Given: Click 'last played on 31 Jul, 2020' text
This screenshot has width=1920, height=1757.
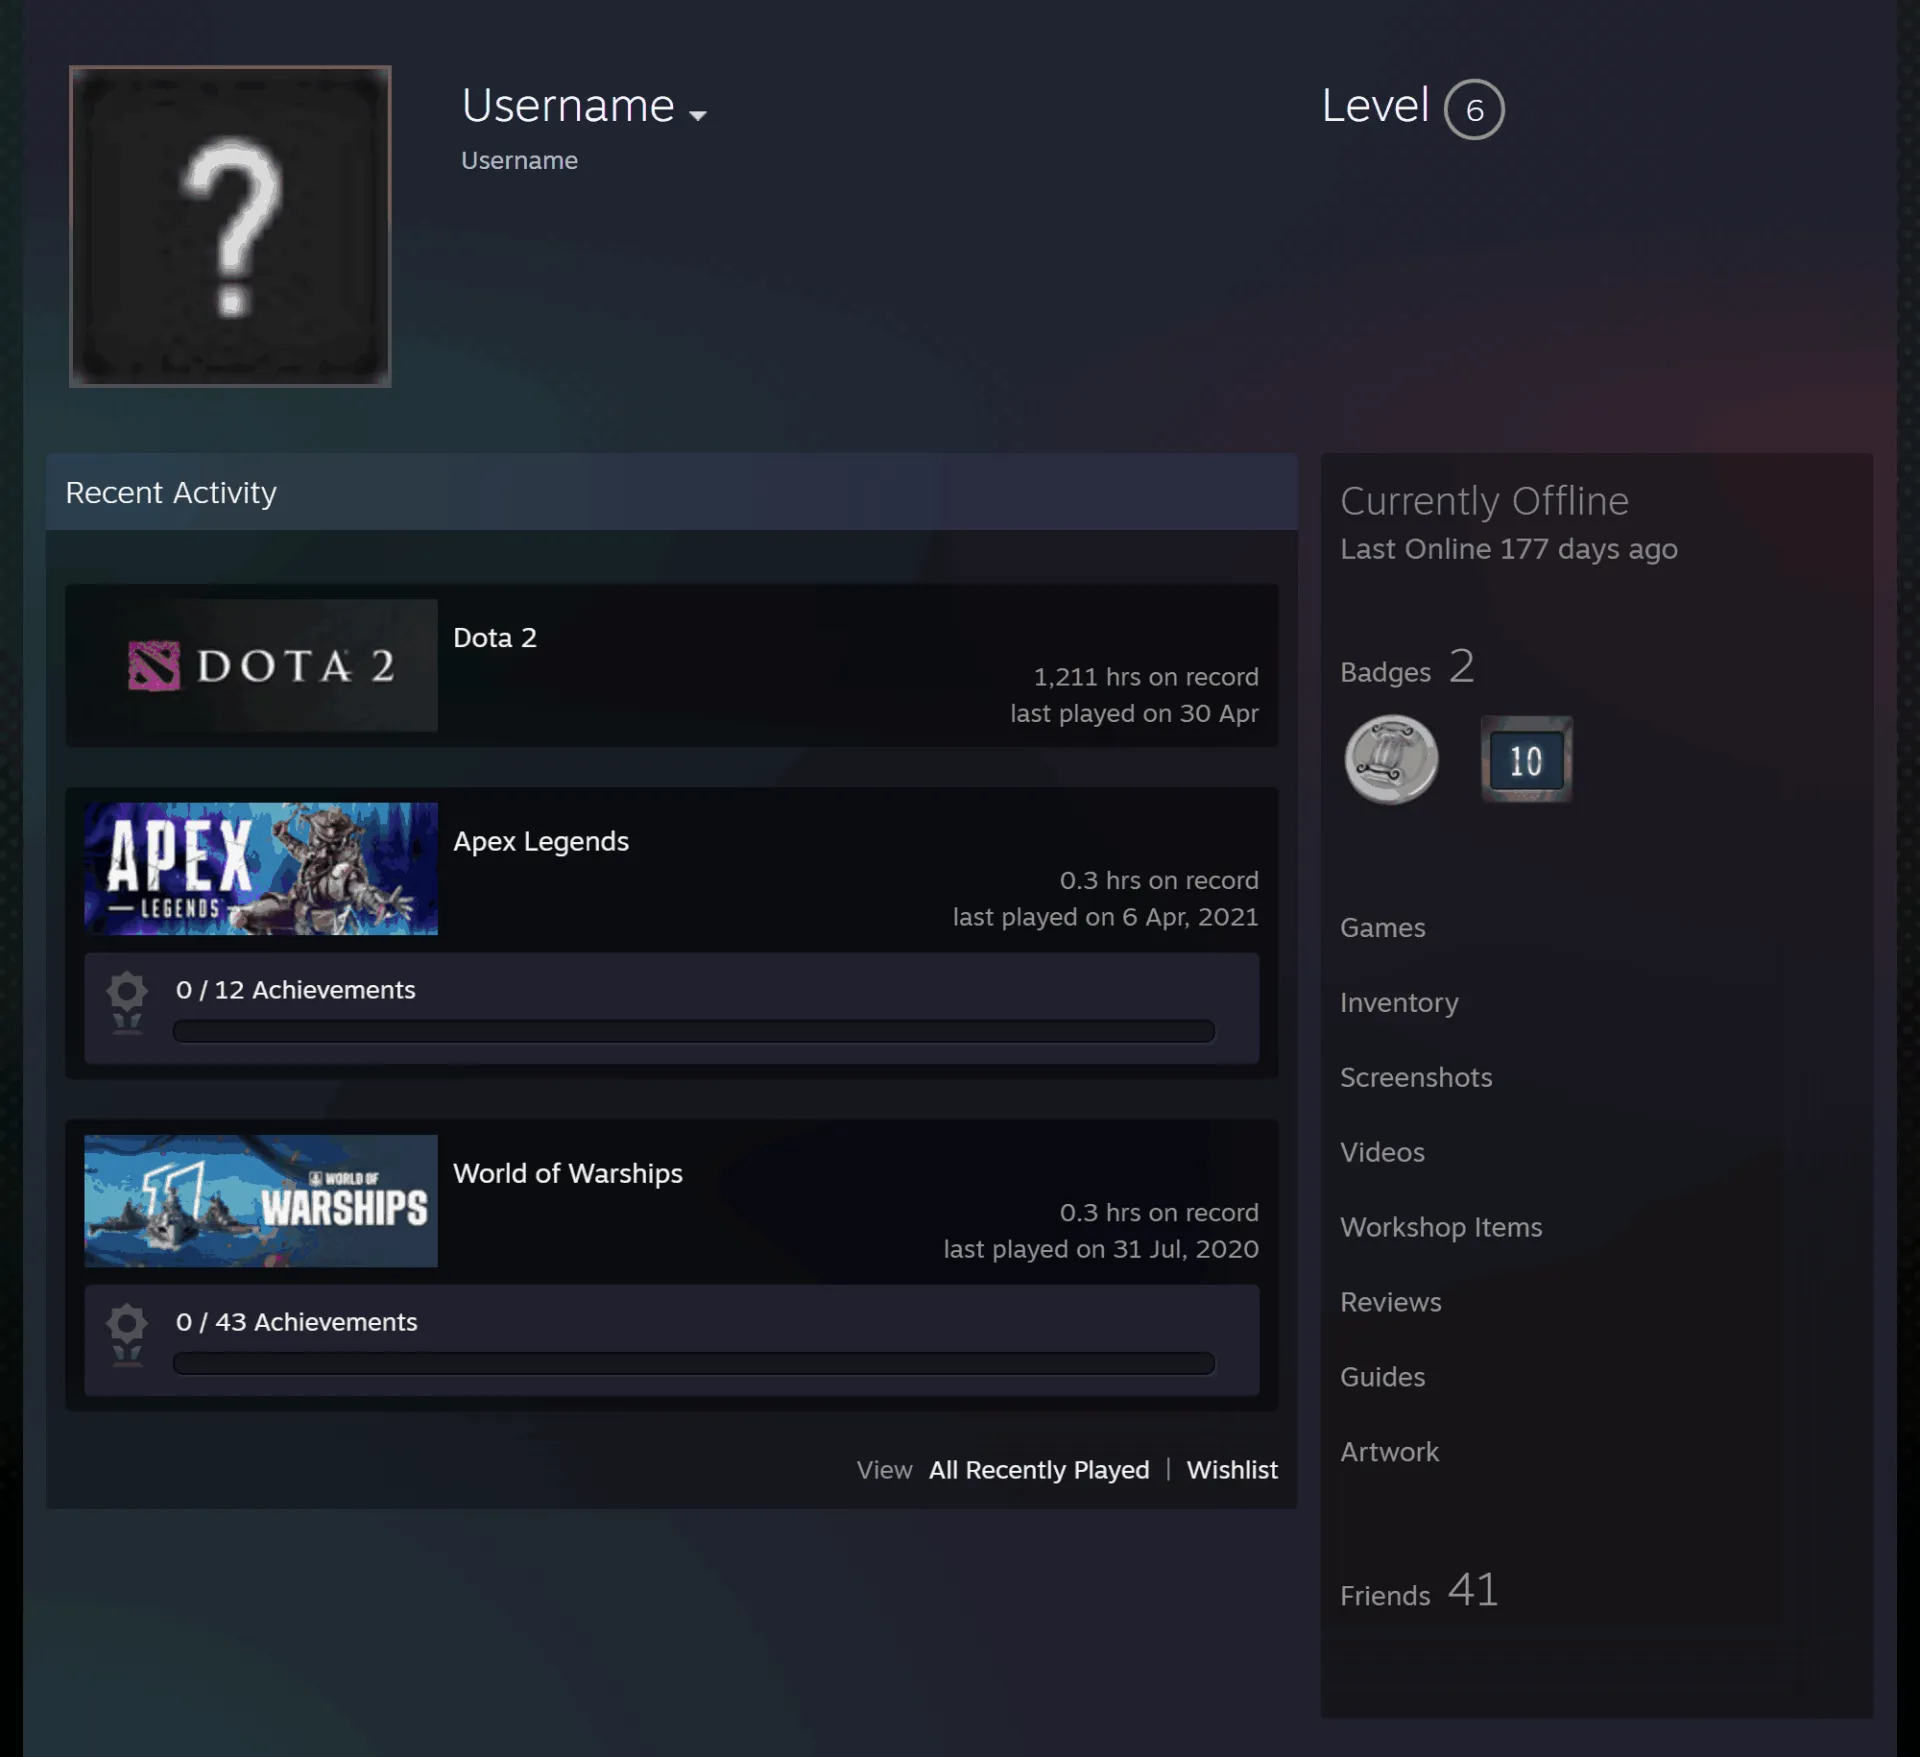Looking at the screenshot, I should [1101, 1249].
